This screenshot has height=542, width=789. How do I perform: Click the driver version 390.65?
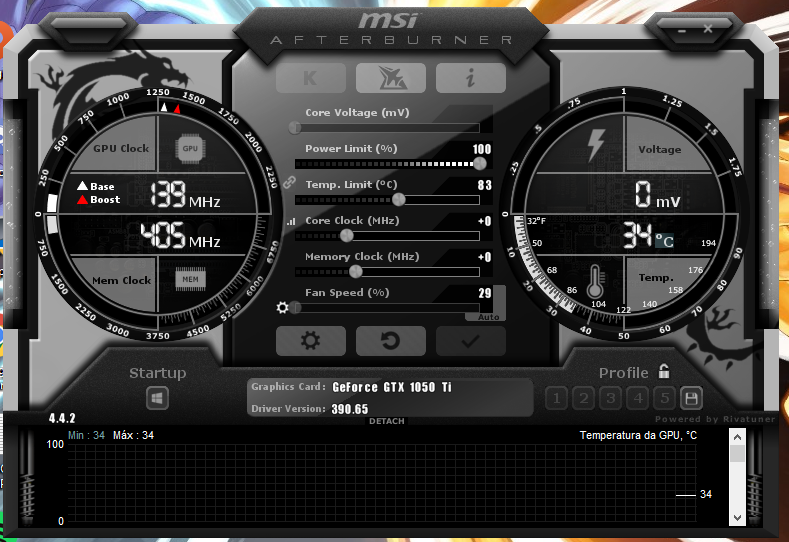point(350,409)
